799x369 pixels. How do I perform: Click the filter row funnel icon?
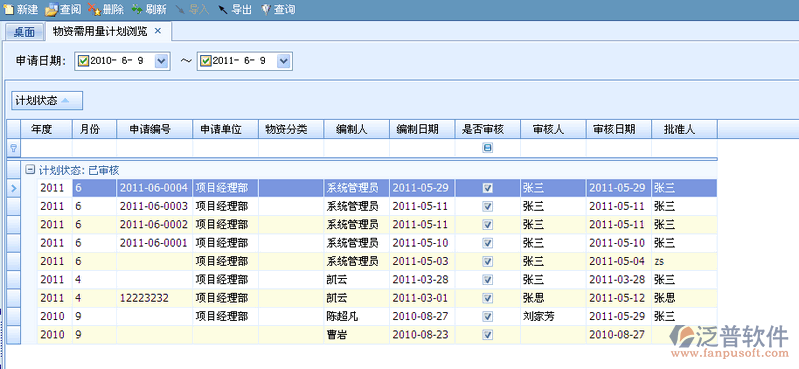(x=13, y=148)
